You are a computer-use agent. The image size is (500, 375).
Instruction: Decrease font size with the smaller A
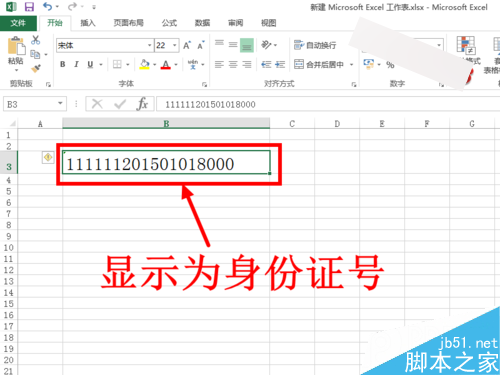[x=201, y=45]
